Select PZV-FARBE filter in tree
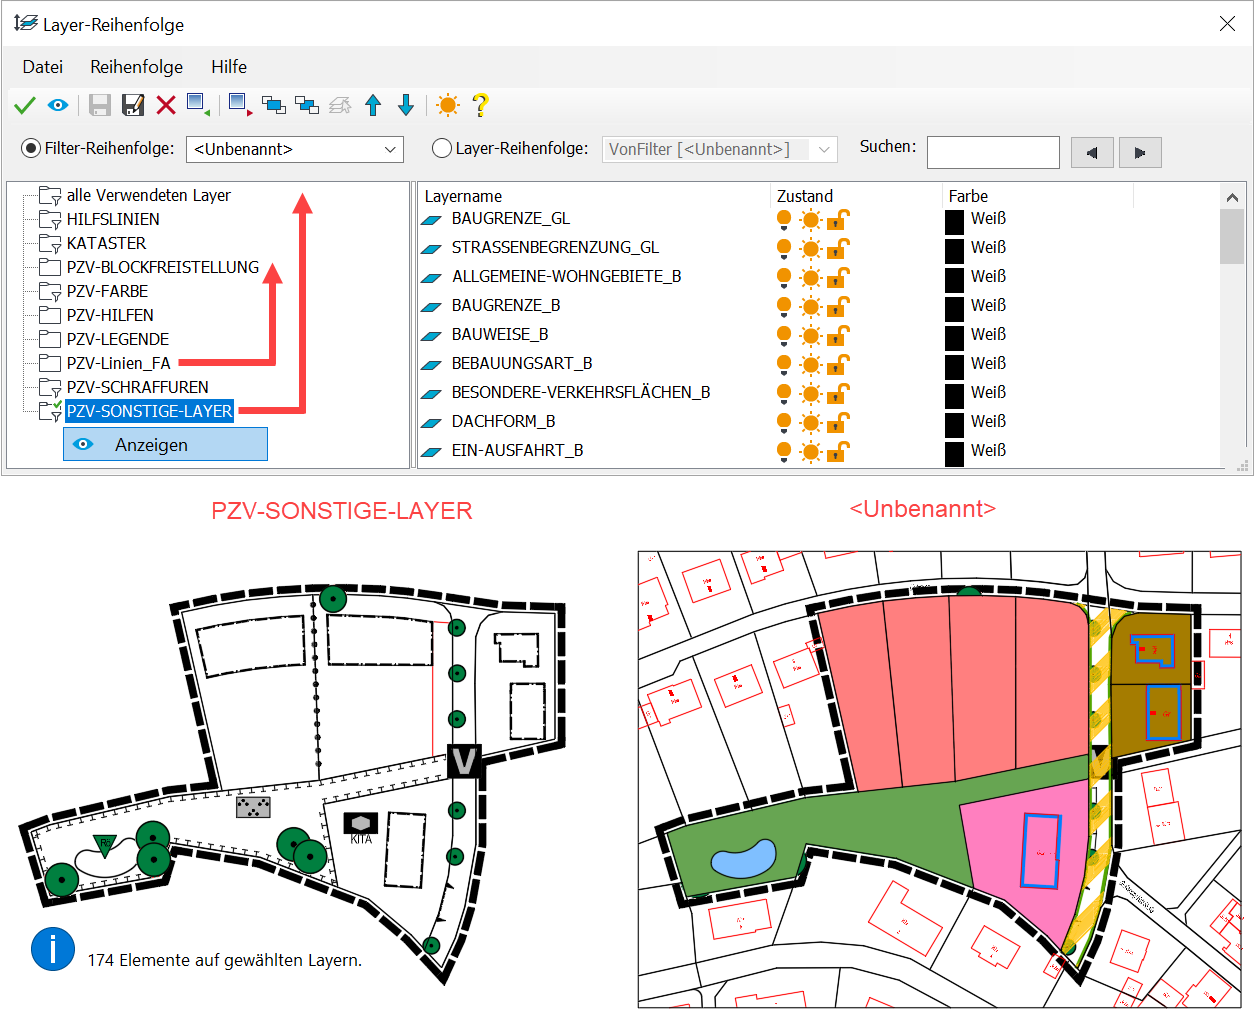1254x1009 pixels. [107, 291]
